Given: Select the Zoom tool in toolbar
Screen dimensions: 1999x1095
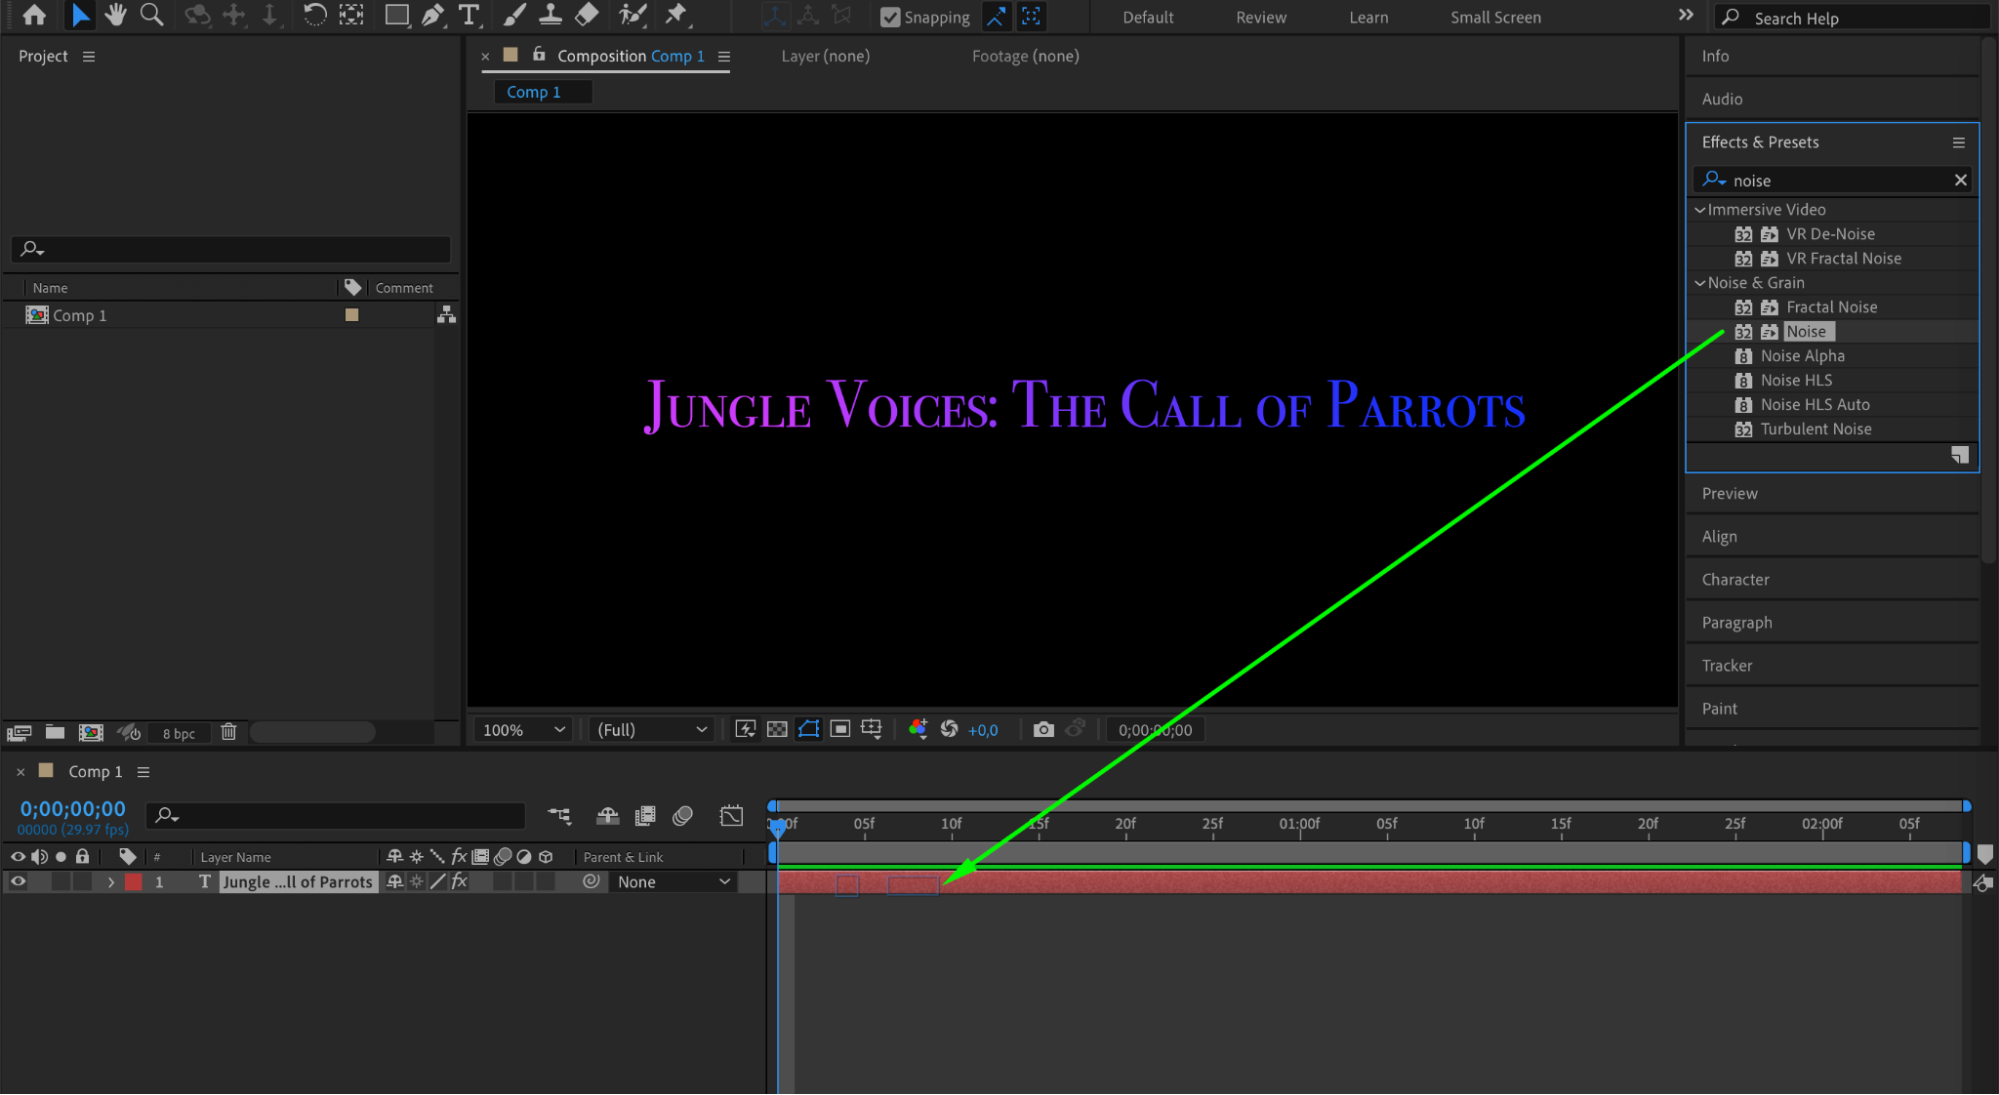Looking at the screenshot, I should (151, 15).
